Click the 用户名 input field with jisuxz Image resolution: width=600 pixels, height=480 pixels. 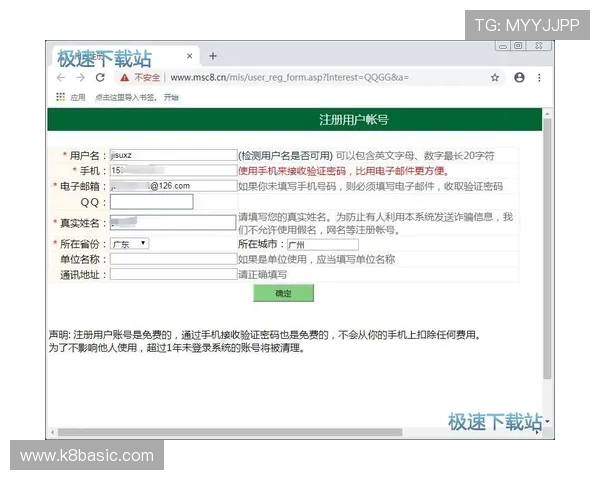click(x=173, y=155)
